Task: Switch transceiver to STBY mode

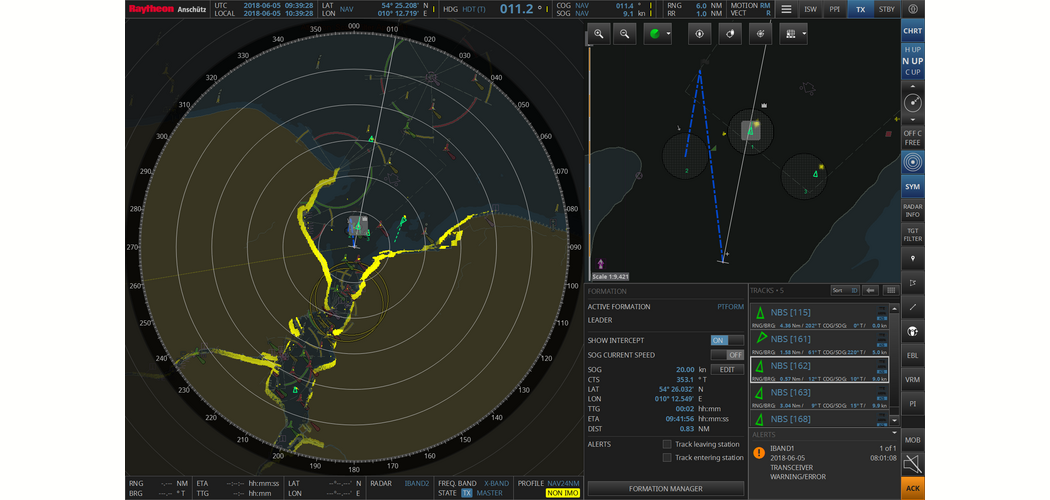Action: pos(887,9)
